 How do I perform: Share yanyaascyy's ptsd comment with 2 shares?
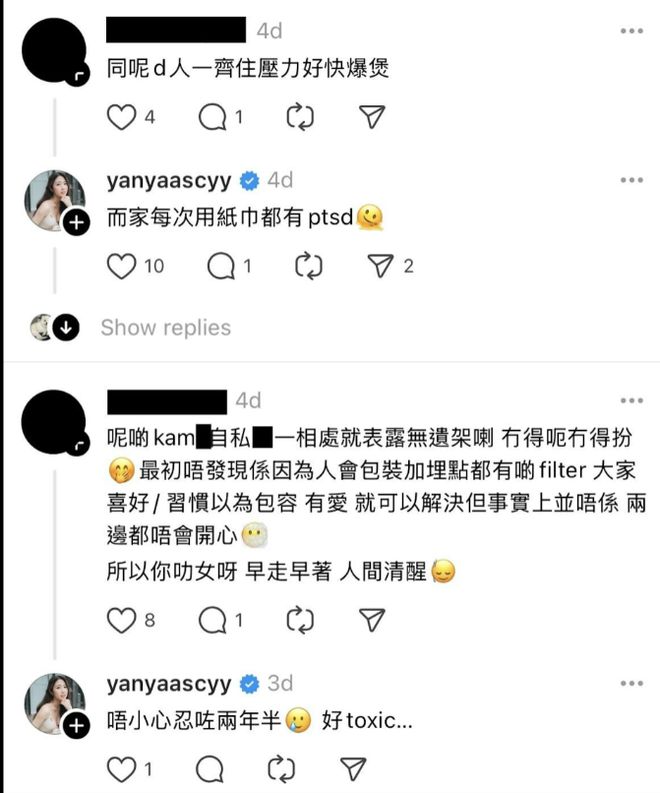pyautogui.click(x=380, y=266)
